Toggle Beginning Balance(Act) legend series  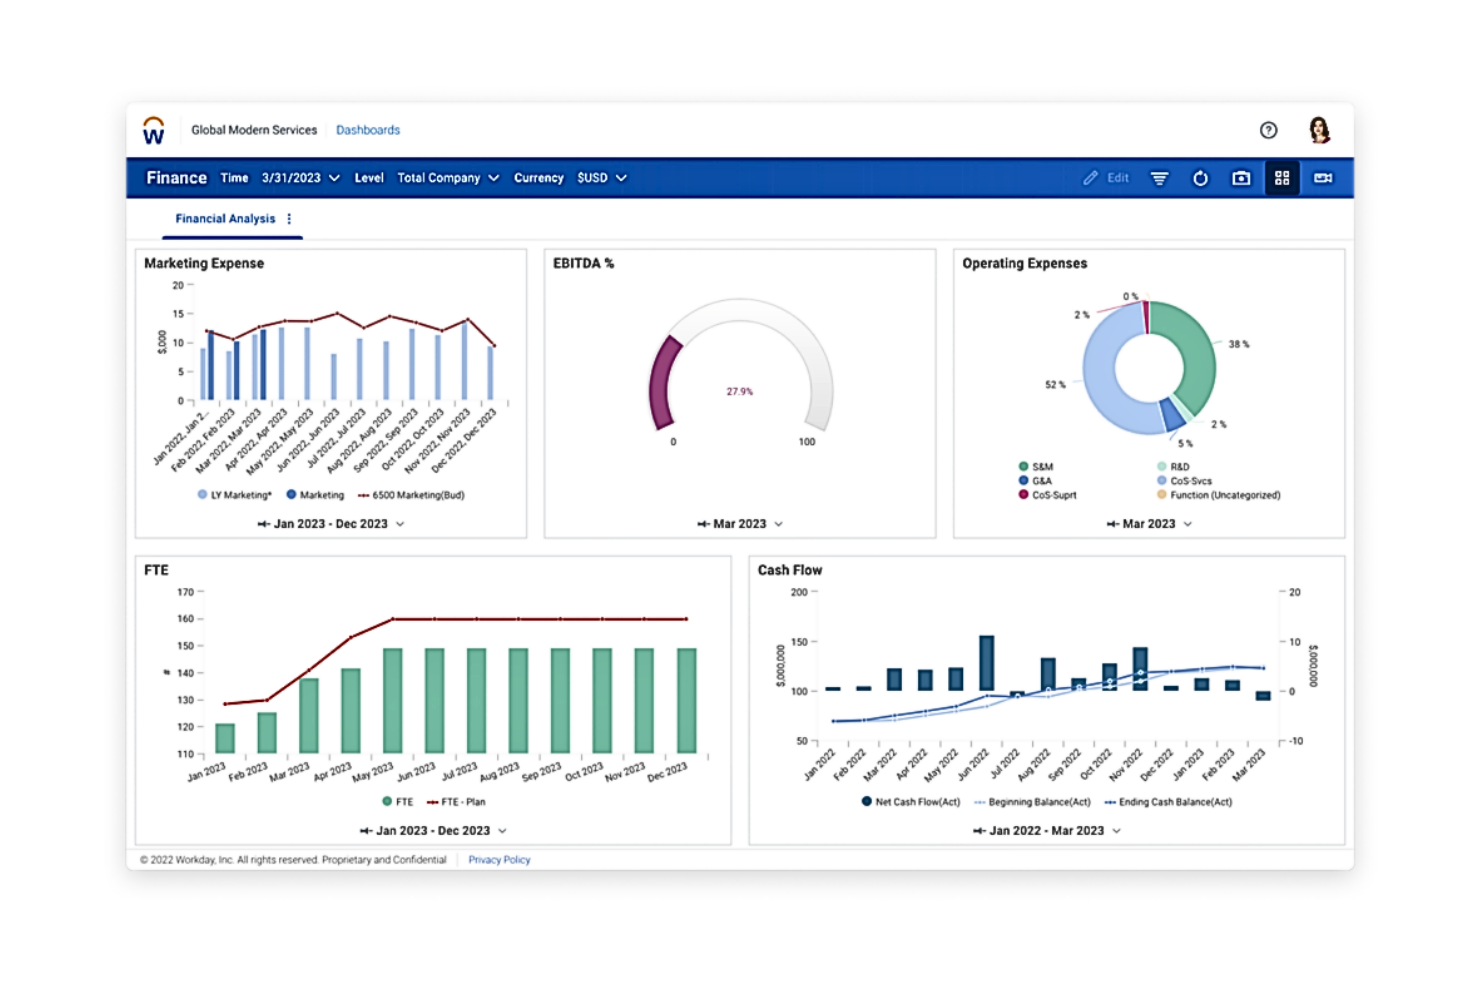point(1032,802)
